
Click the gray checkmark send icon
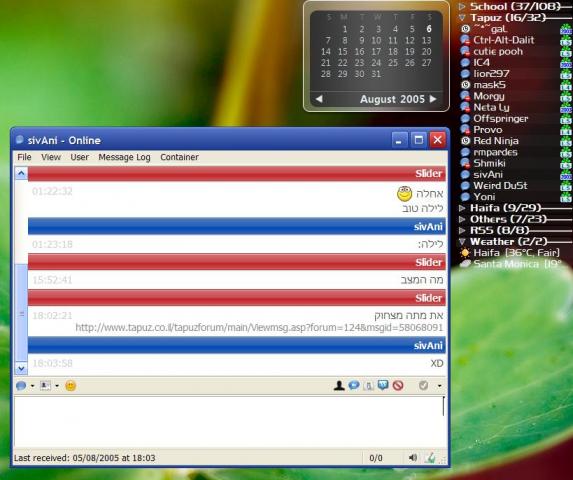[424, 385]
